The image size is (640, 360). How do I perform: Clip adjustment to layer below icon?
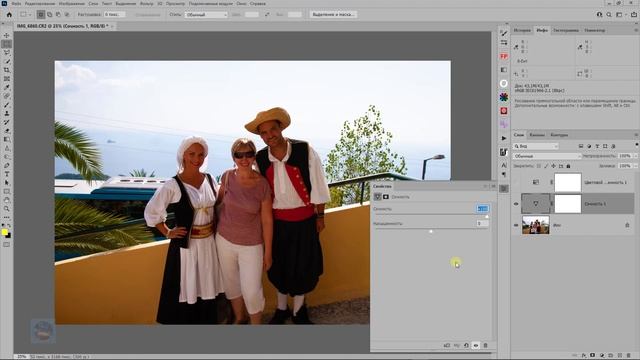tap(447, 345)
